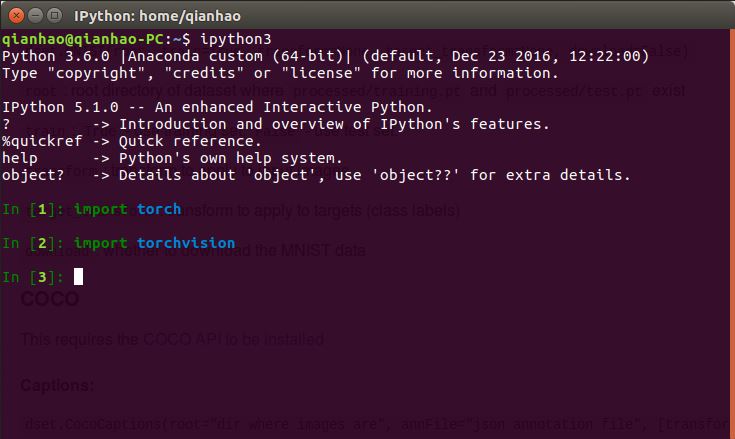Click the 'import' keyword on the In [1] line

point(100,209)
